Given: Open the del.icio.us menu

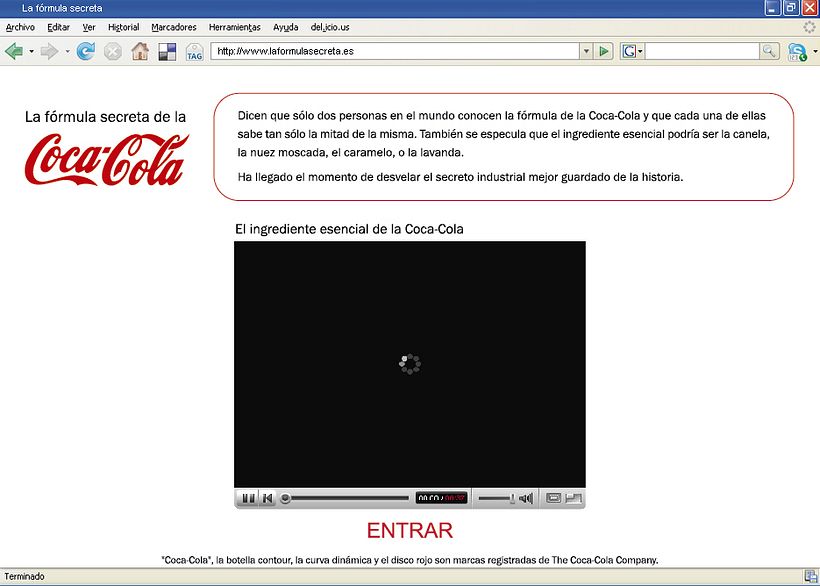Looking at the screenshot, I should (329, 27).
